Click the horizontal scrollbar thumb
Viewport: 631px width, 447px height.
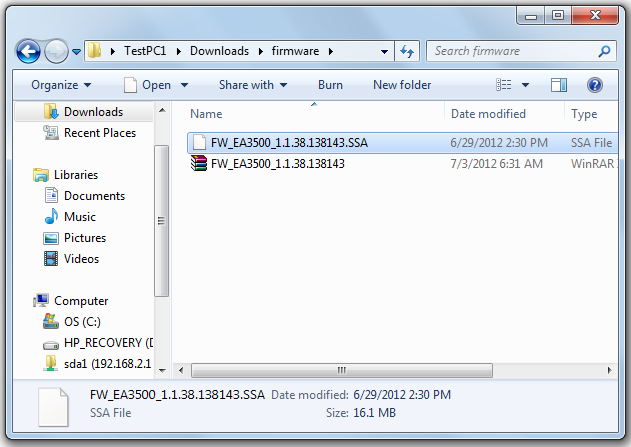(342, 370)
